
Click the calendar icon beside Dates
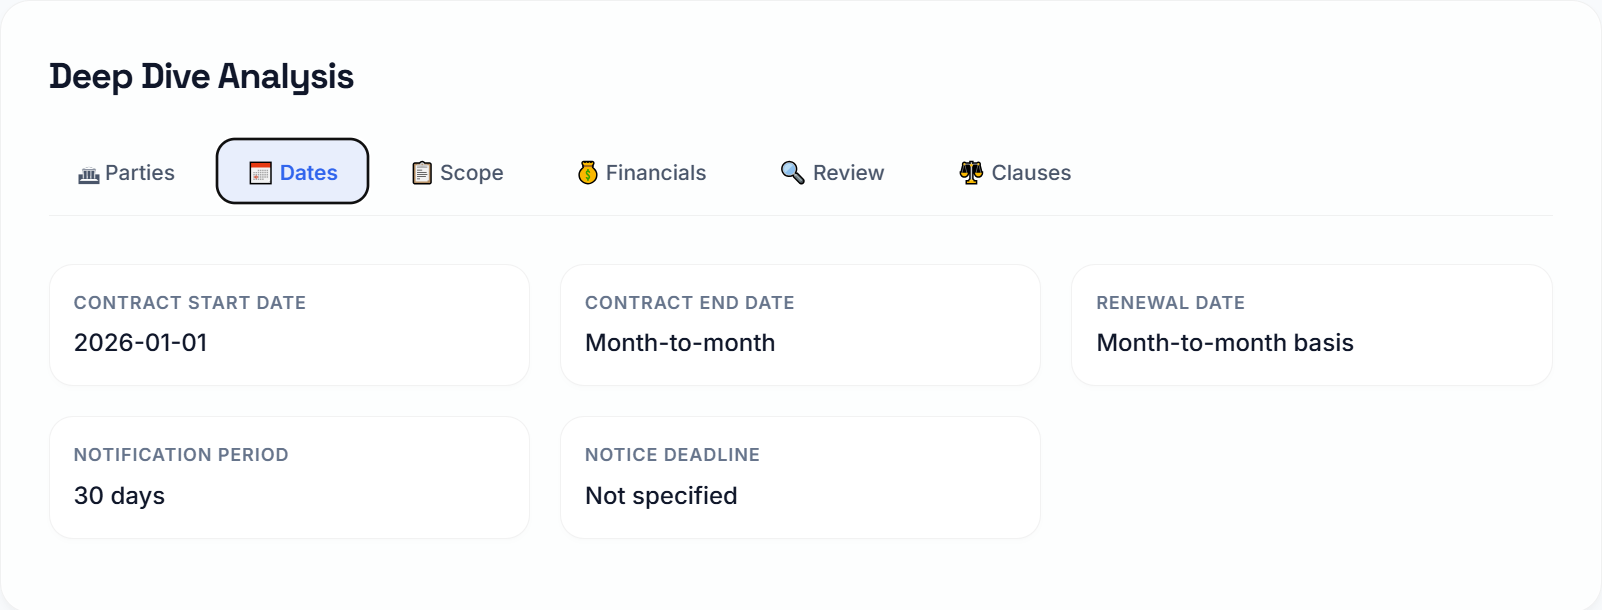[259, 172]
